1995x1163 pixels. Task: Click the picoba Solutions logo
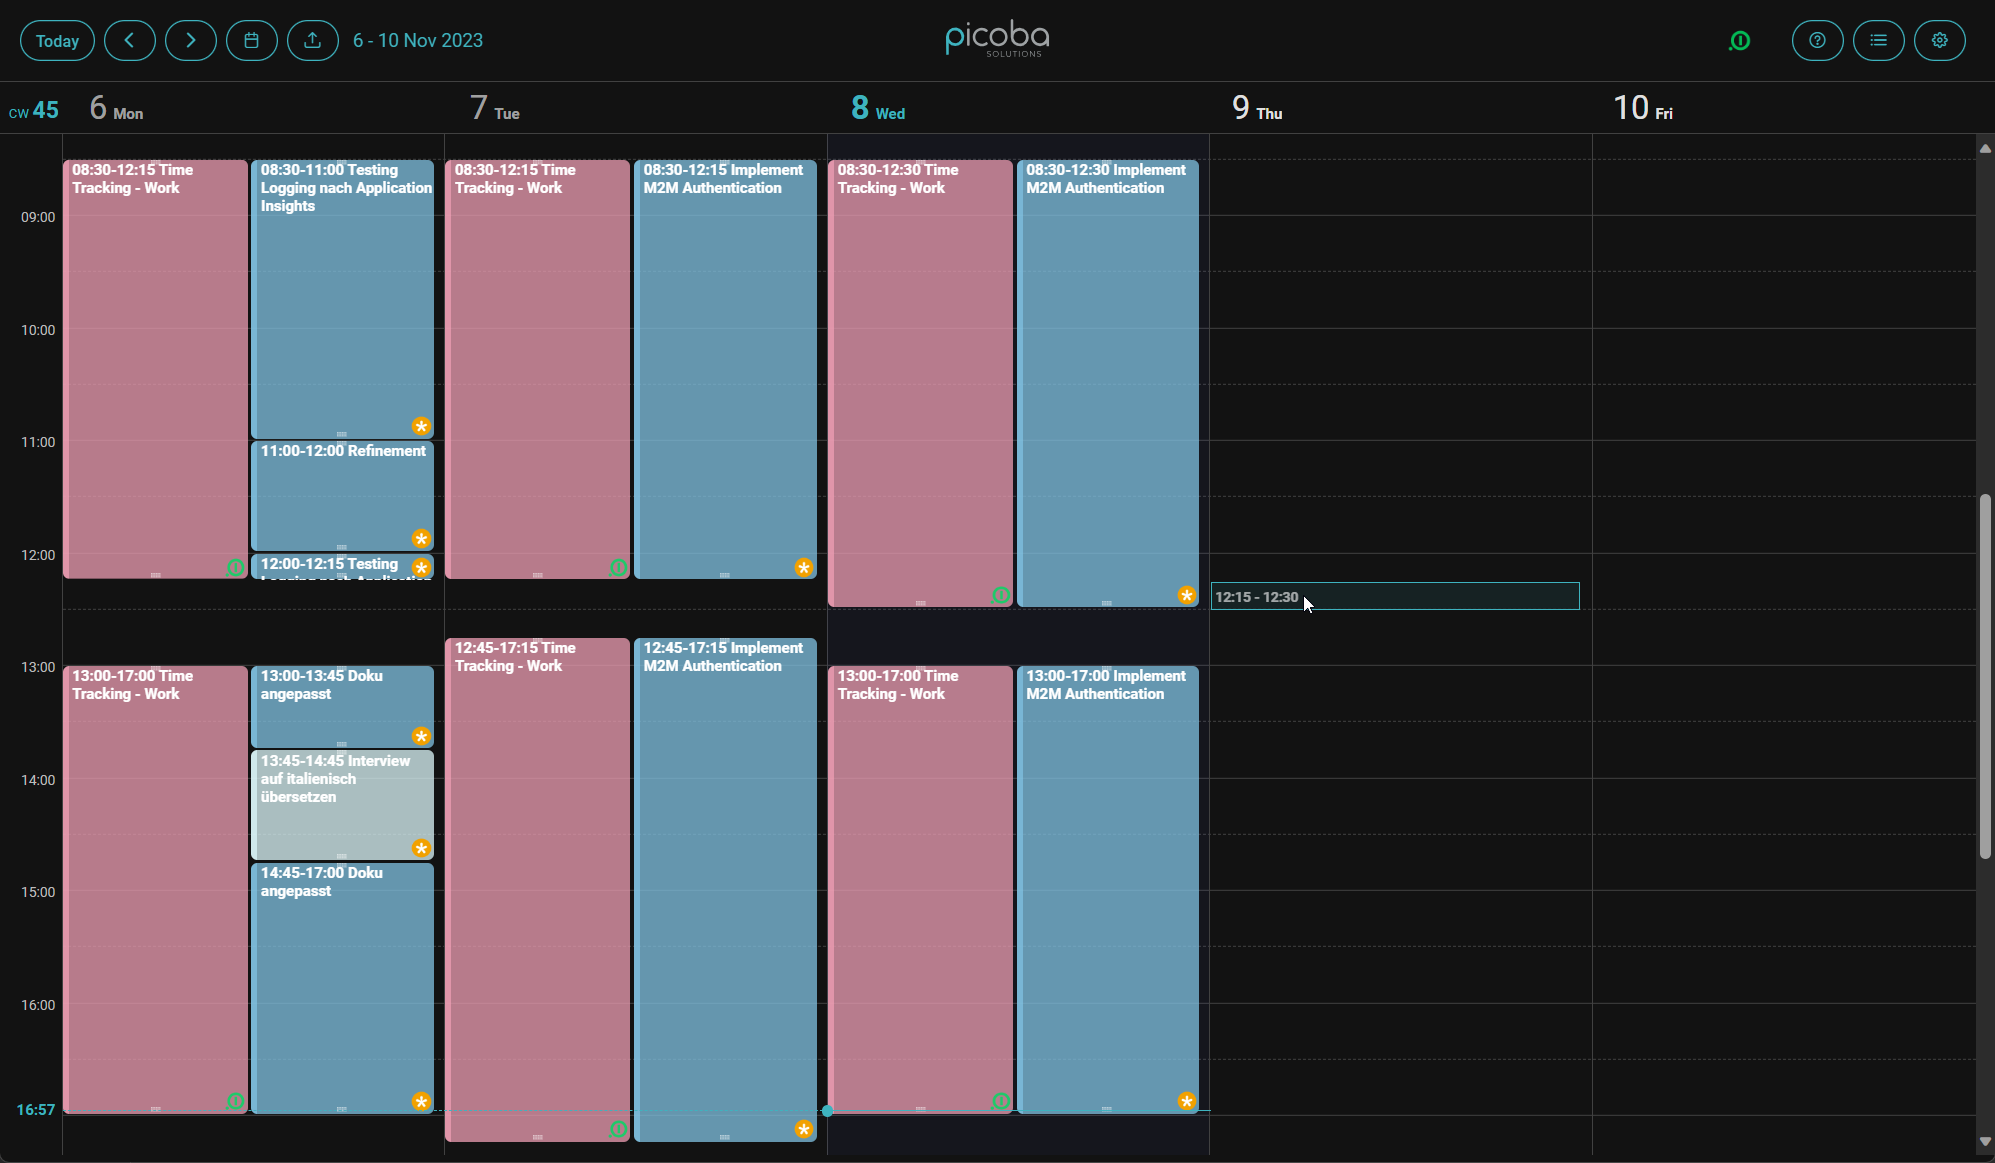[996, 39]
